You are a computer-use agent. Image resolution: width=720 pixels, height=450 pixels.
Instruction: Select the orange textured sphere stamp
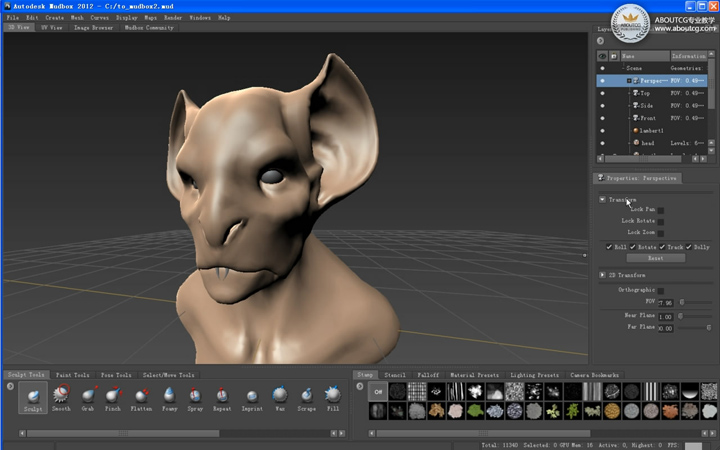coord(612,411)
